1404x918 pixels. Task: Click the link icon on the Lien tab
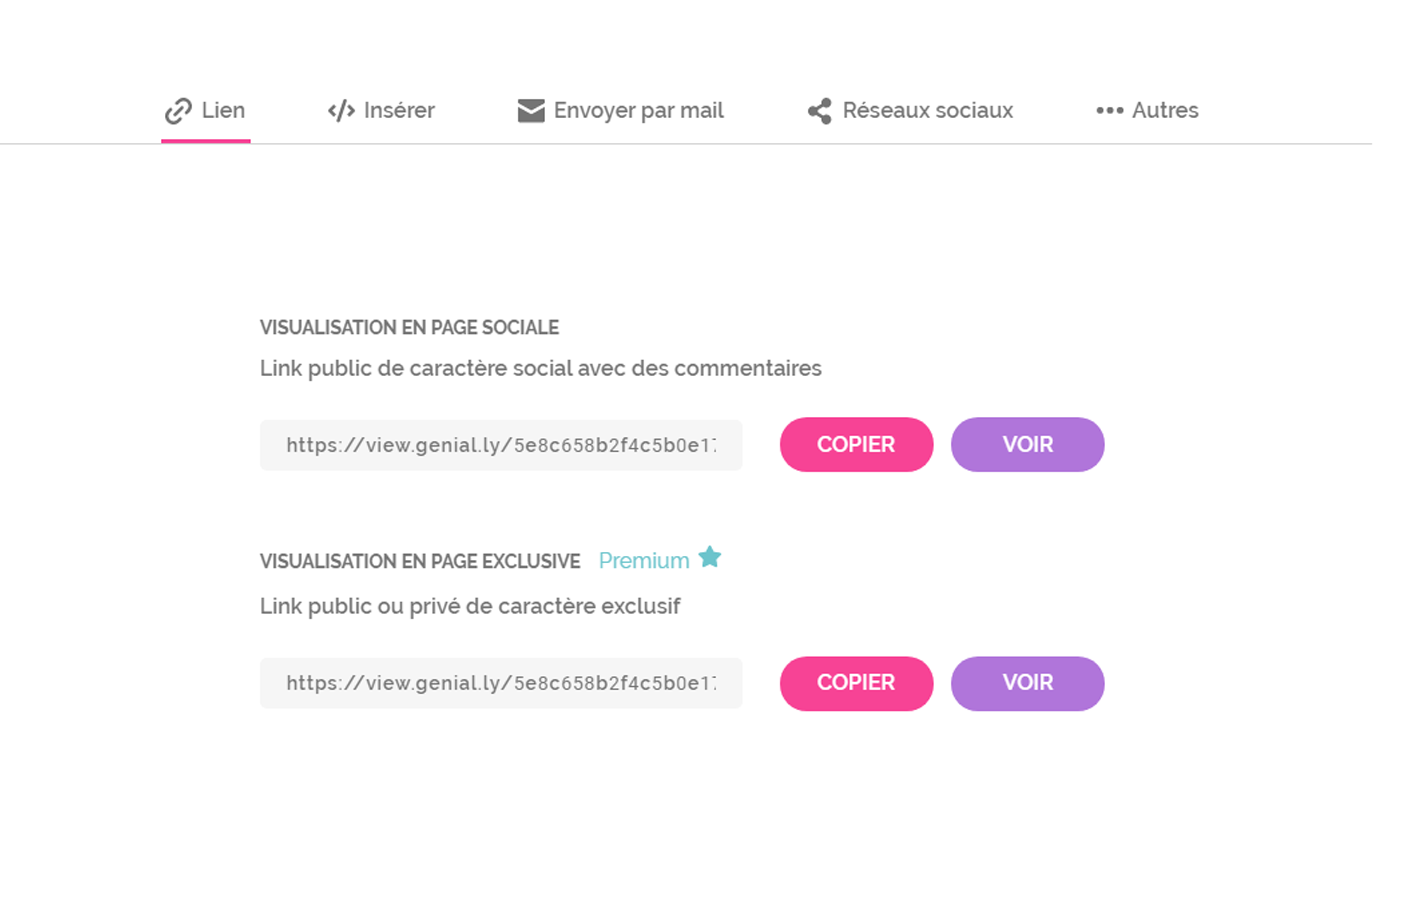tap(178, 110)
